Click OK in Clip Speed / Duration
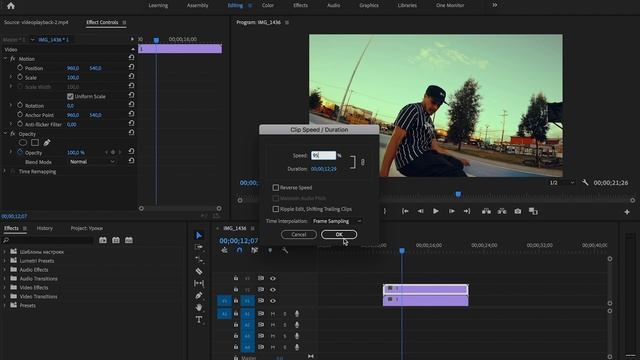 [339, 234]
